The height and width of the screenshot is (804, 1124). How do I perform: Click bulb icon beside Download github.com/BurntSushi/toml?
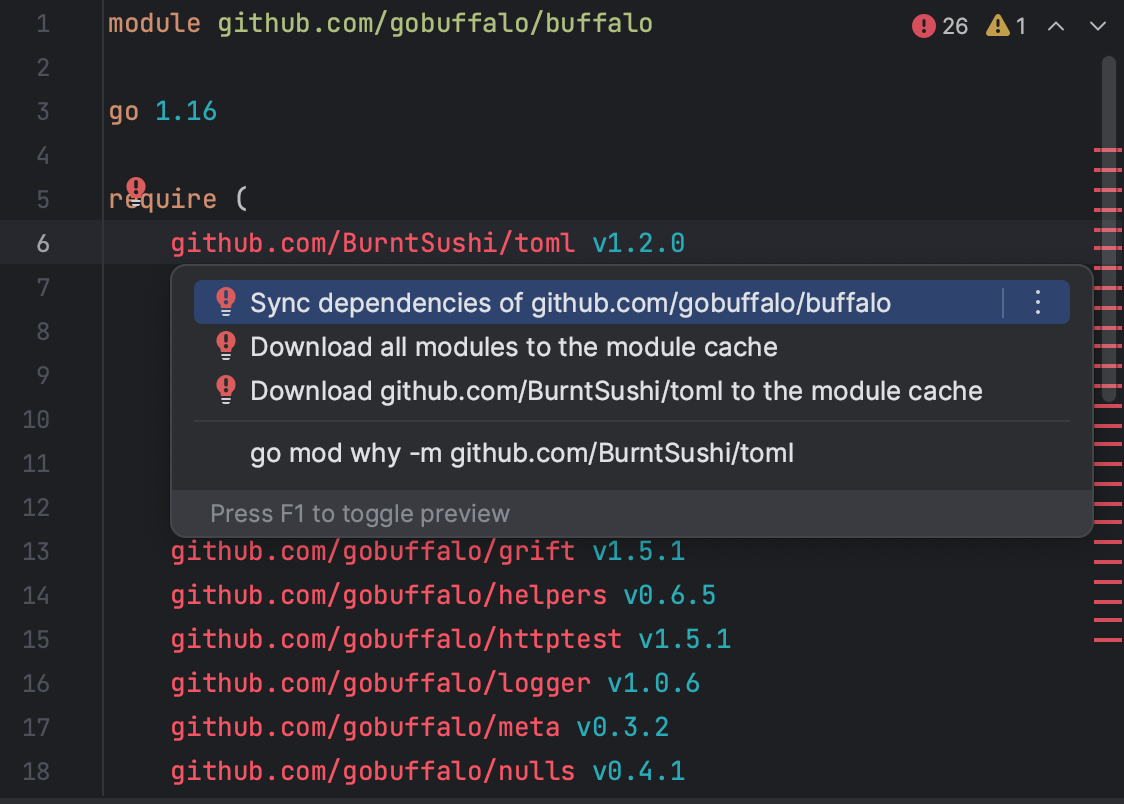pos(226,391)
